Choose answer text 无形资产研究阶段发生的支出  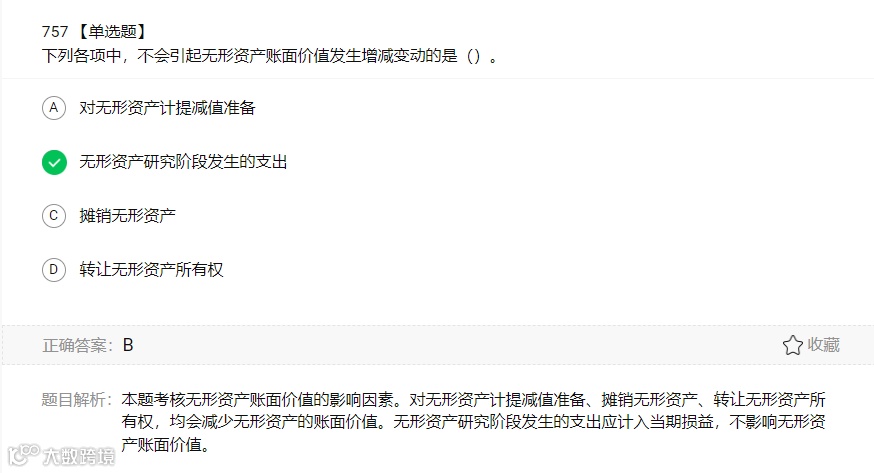pos(183,162)
